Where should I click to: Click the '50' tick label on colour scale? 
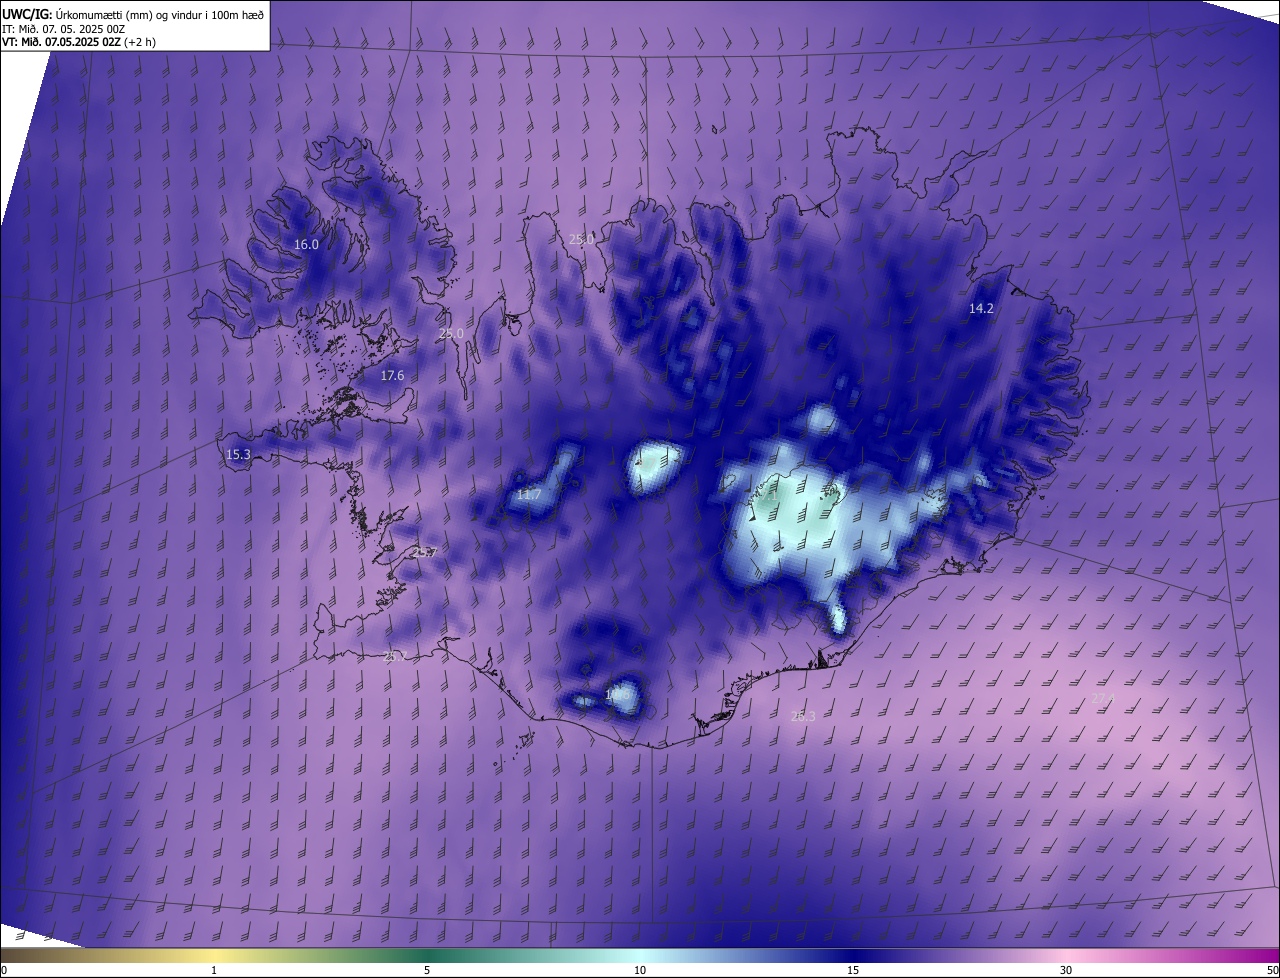1272,971
